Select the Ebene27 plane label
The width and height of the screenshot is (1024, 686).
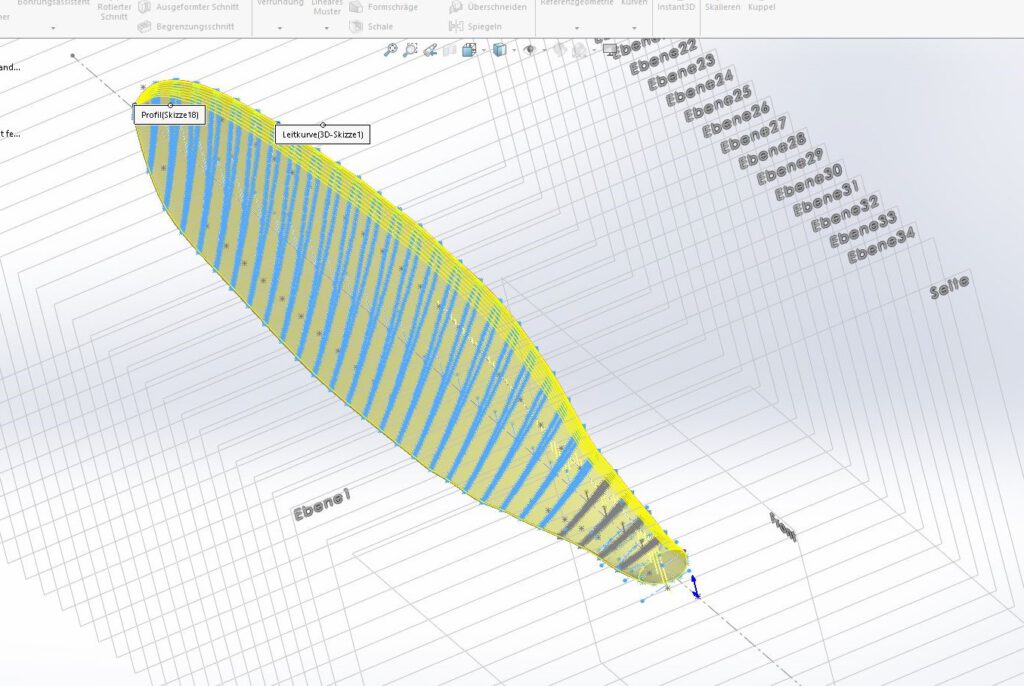point(754,135)
